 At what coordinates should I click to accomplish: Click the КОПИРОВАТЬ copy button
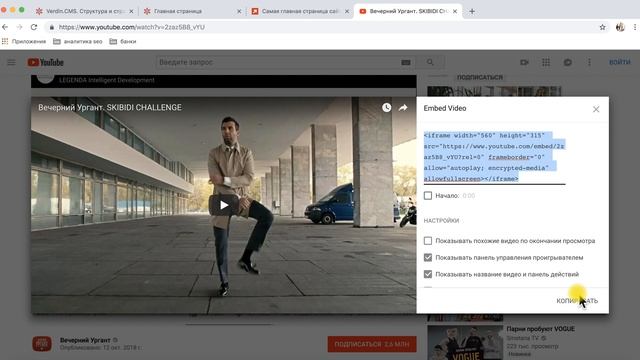577,301
